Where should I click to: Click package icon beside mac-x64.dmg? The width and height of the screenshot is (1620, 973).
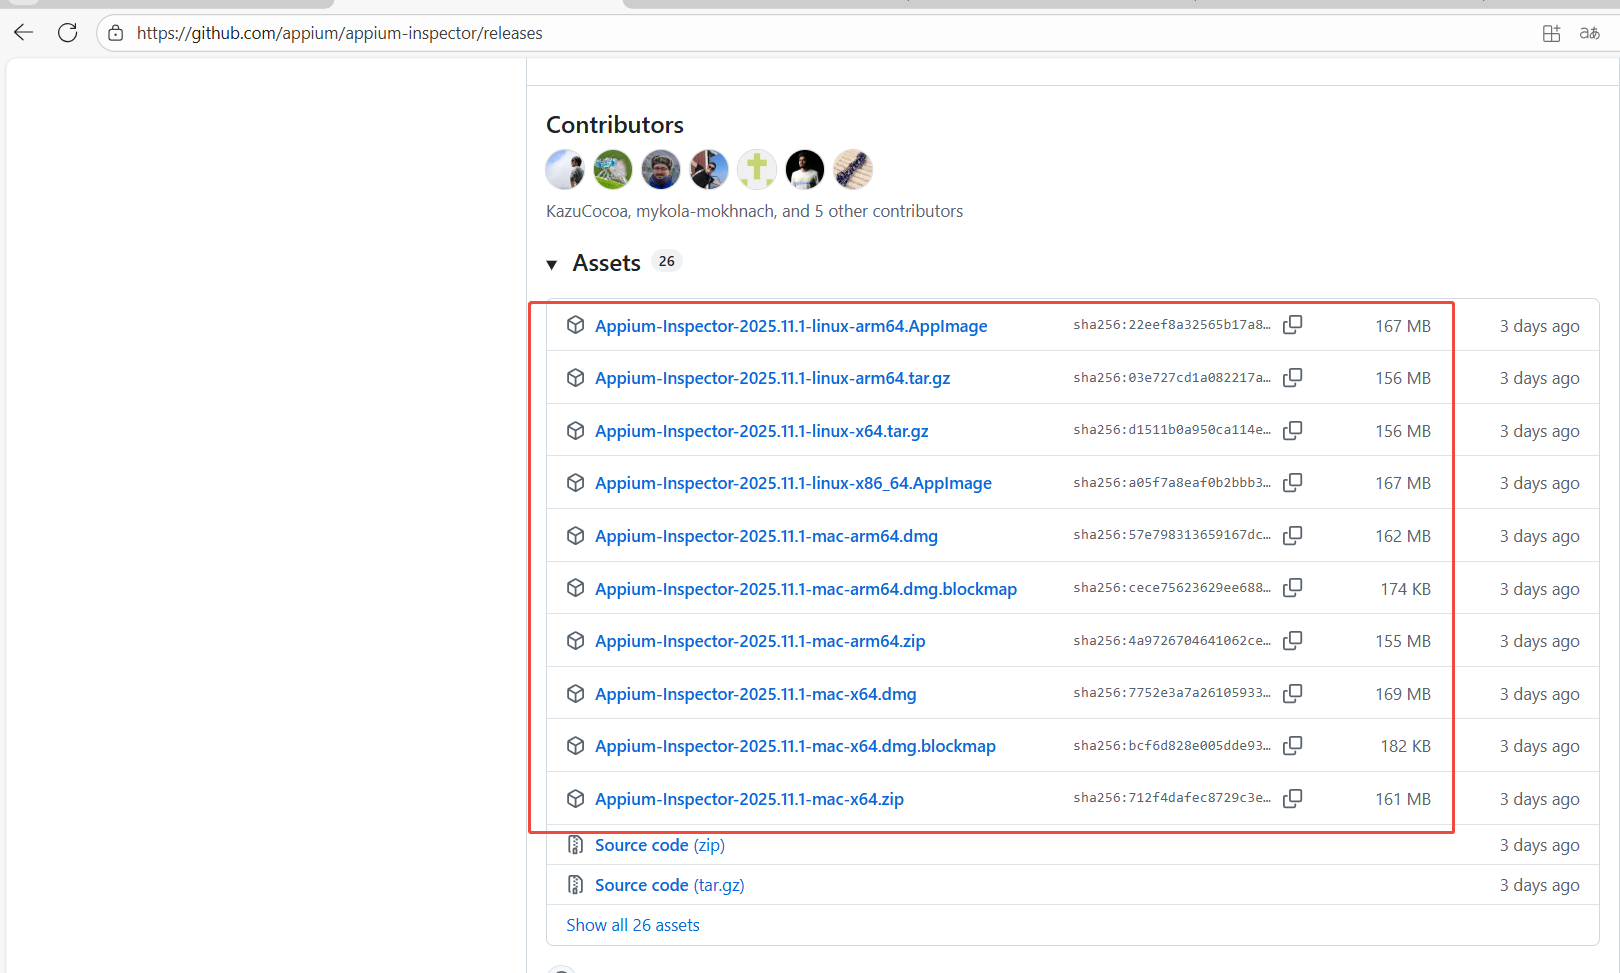(x=575, y=693)
